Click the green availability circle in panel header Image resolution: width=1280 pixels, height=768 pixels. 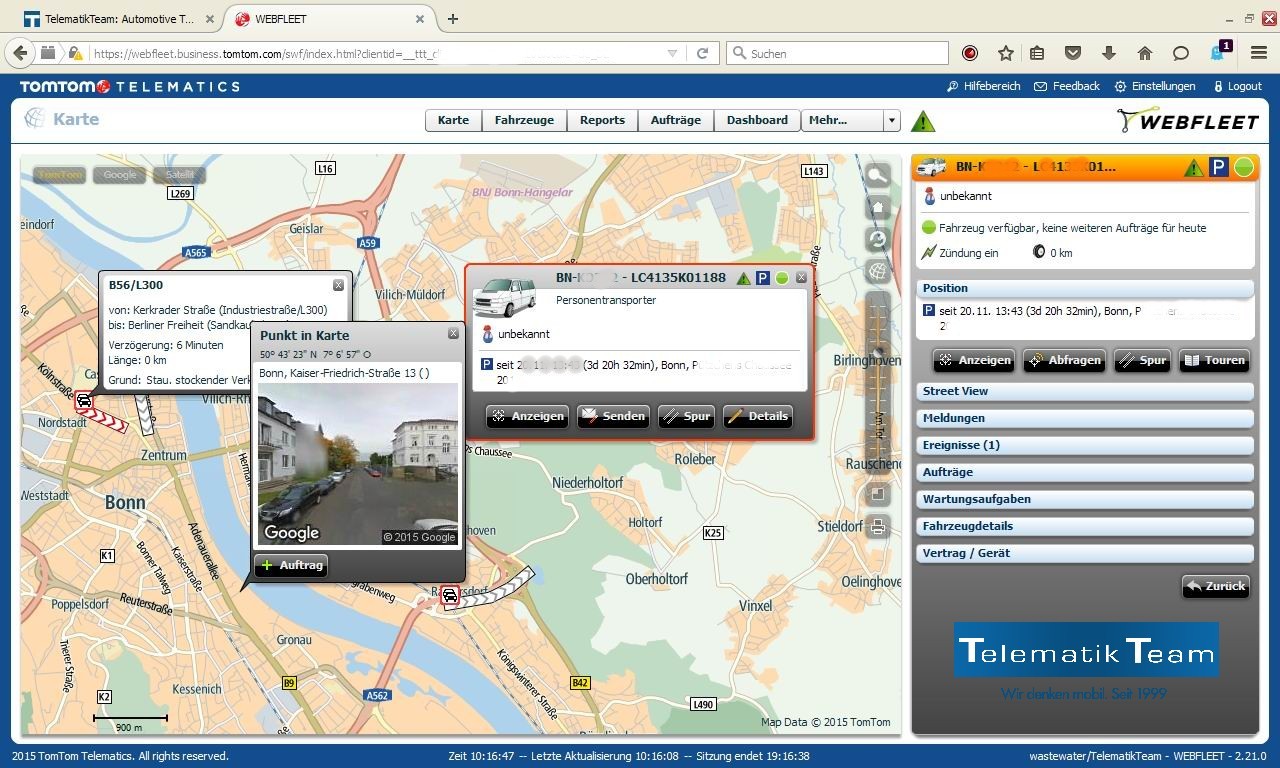click(x=1244, y=167)
